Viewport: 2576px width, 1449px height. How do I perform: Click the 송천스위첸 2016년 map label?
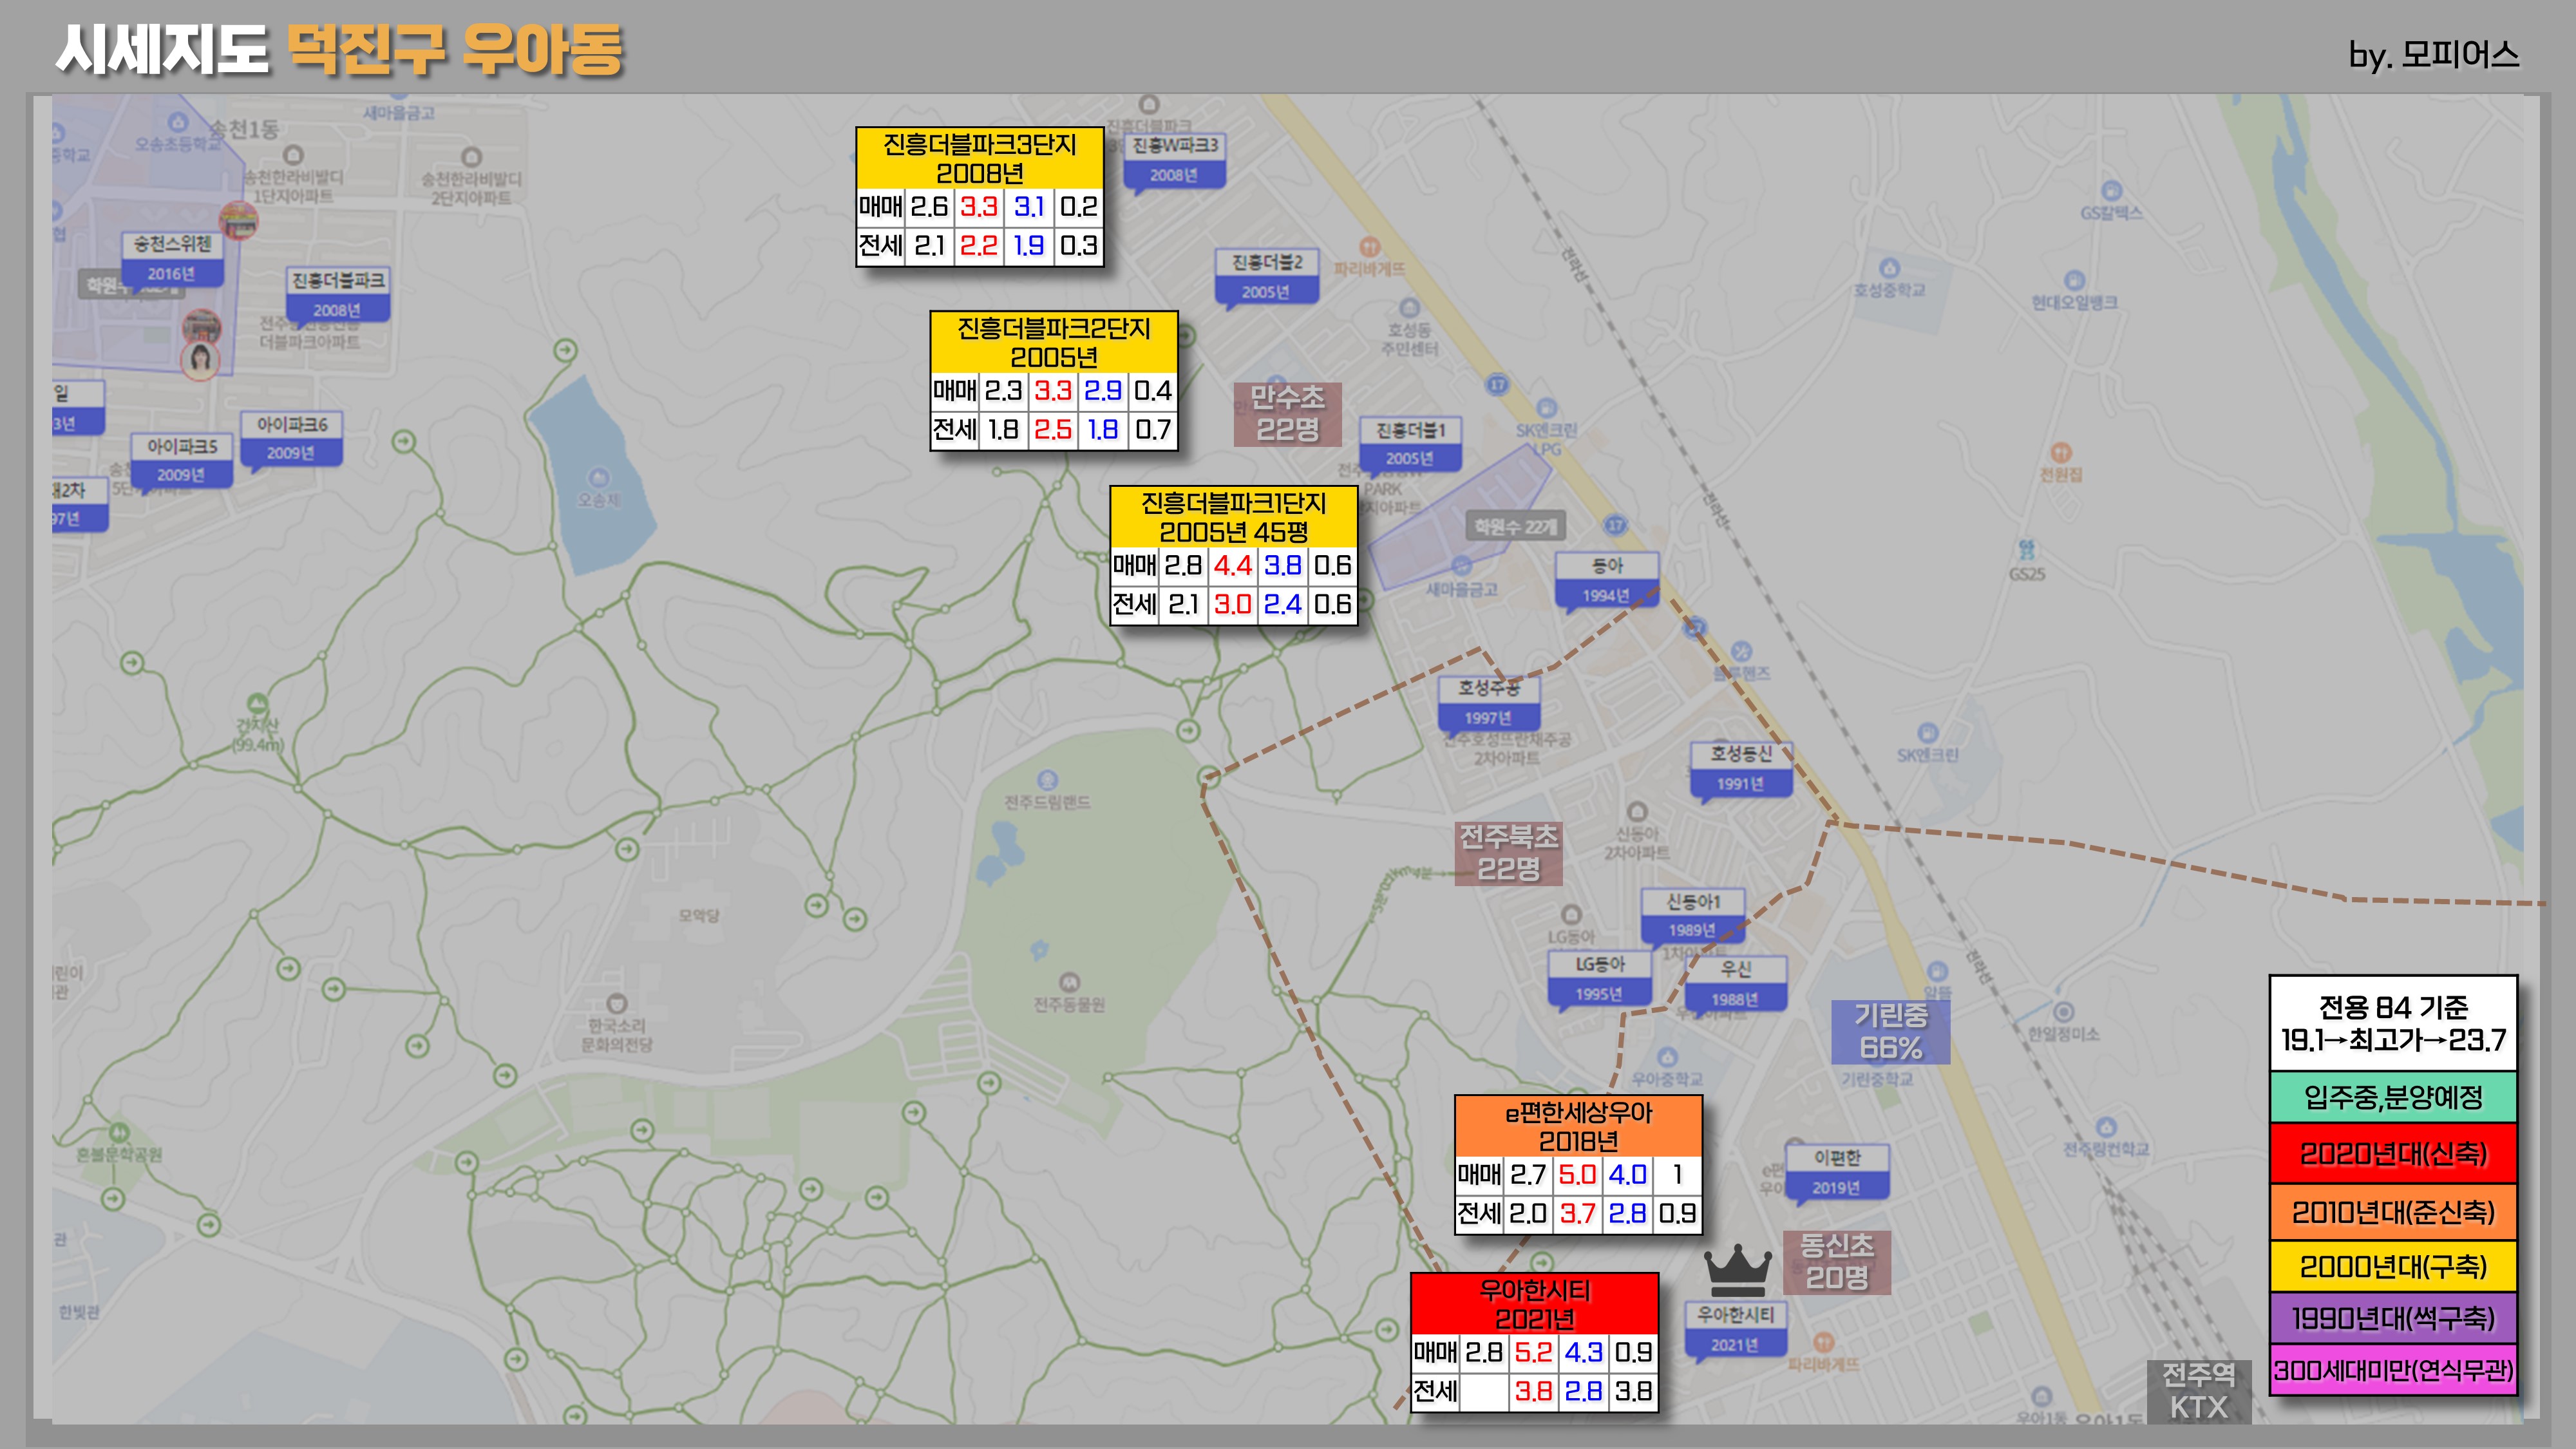172,258
